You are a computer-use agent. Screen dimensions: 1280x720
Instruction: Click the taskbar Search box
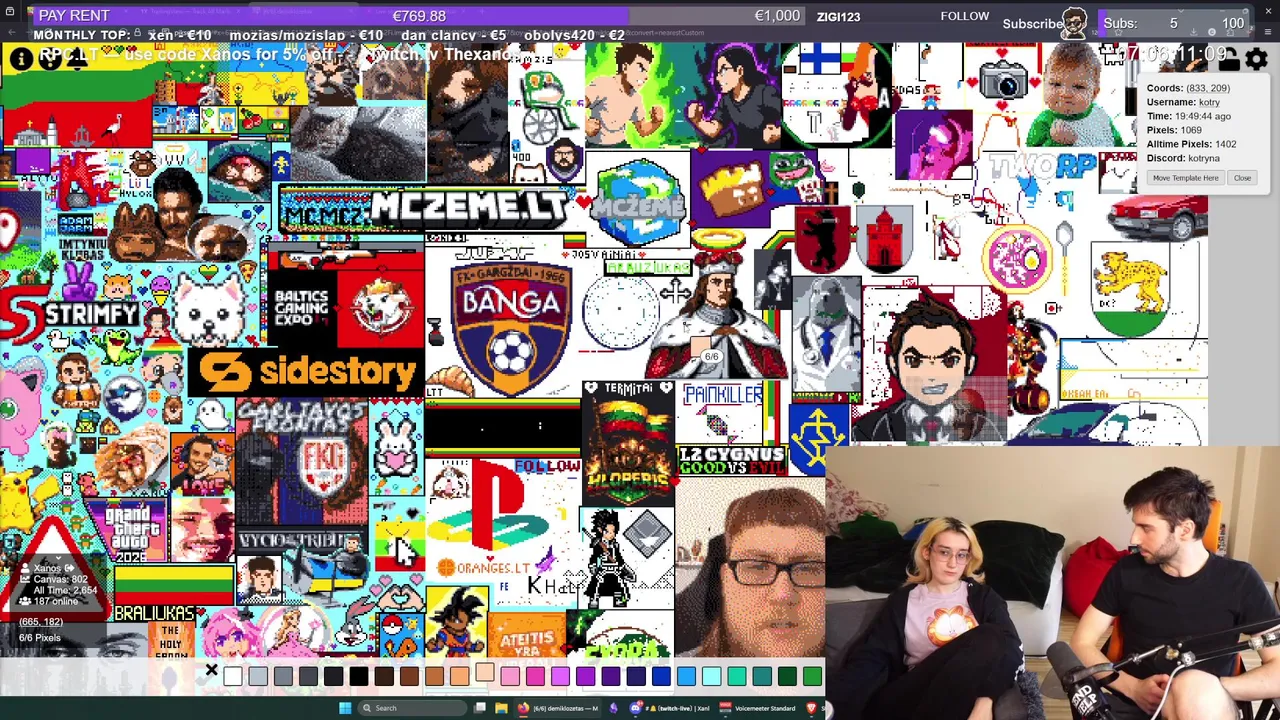[x=412, y=708]
